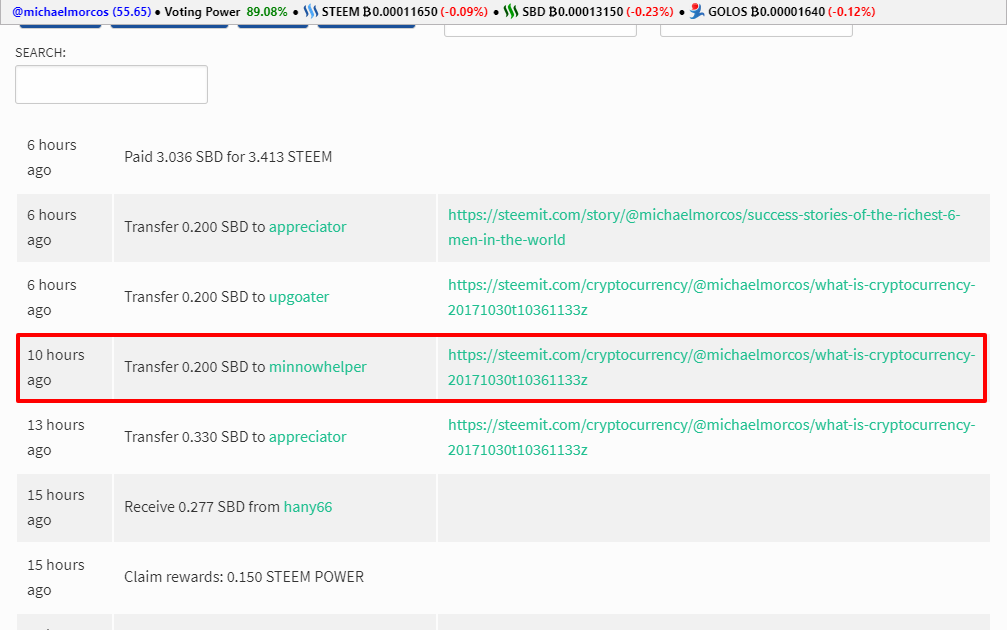The image size is (1007, 630).
Task: Open what-is-cryptocurrency link in upgoater row
Action: click(x=712, y=297)
